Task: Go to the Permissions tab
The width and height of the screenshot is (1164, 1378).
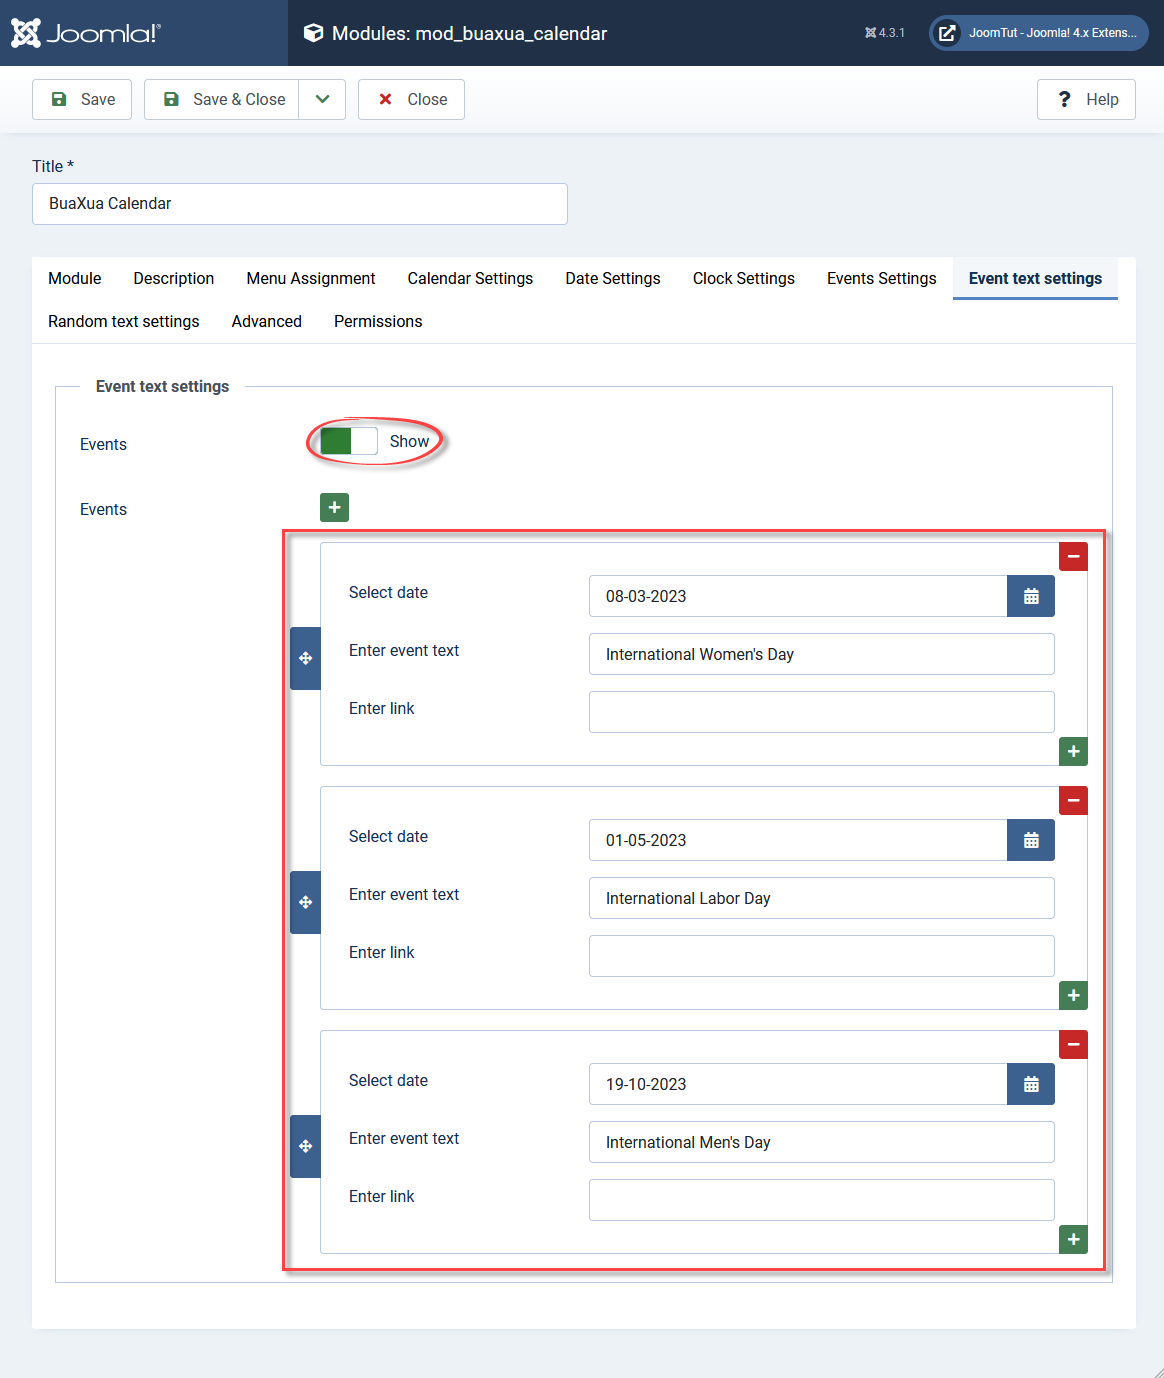Action: click(378, 321)
